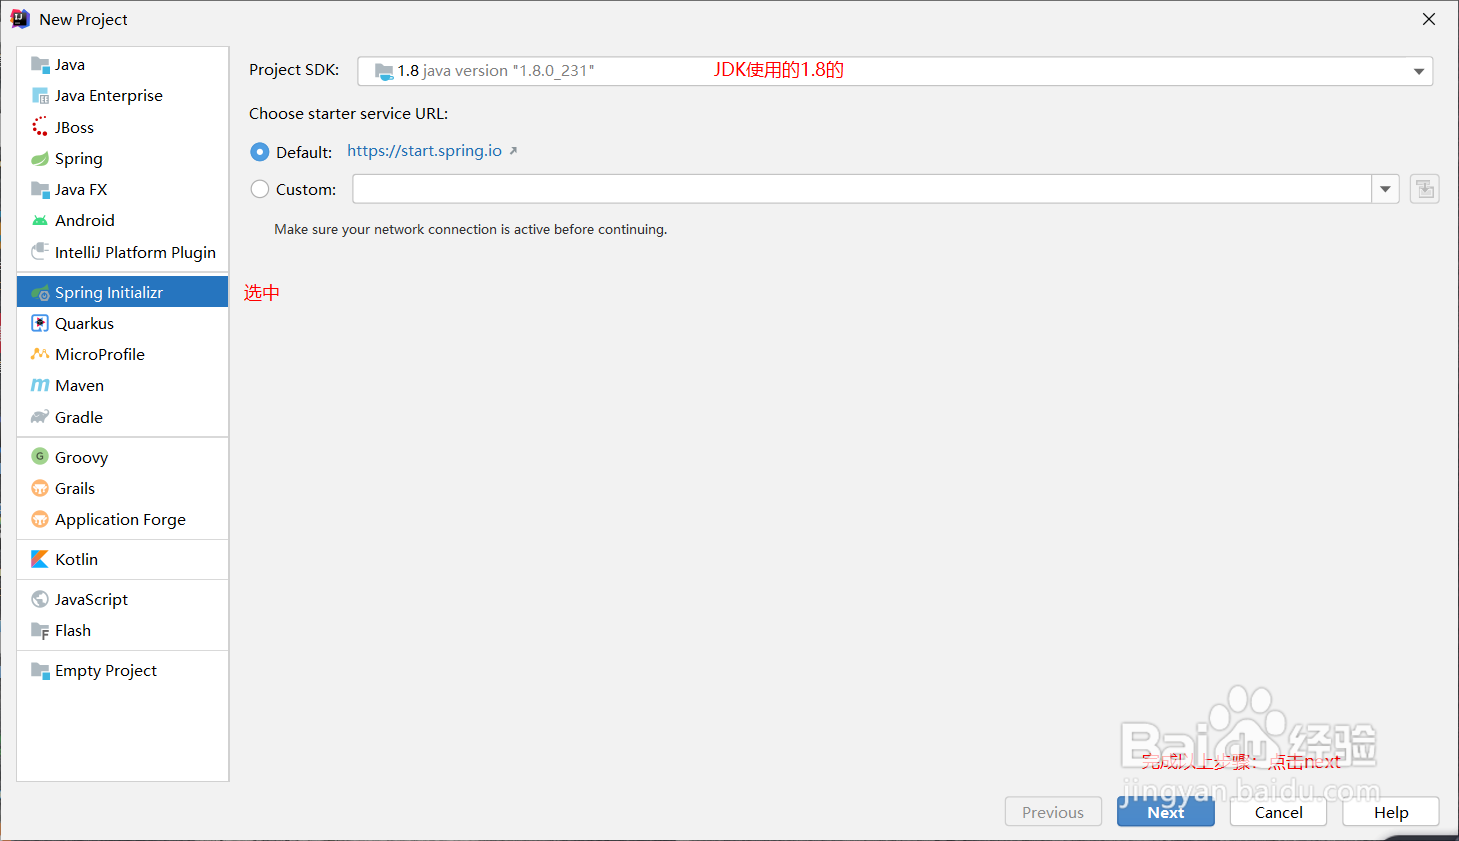Click the Spring green leaf icon
The width and height of the screenshot is (1459, 841).
[x=40, y=158]
